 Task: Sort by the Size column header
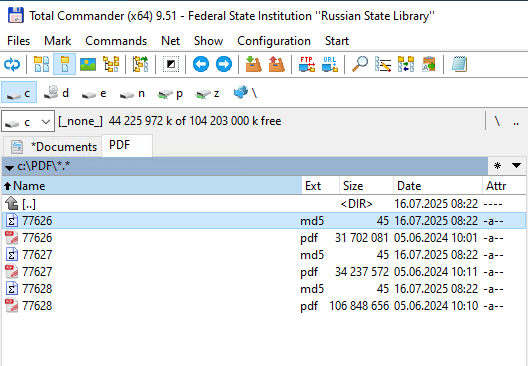tap(366, 186)
